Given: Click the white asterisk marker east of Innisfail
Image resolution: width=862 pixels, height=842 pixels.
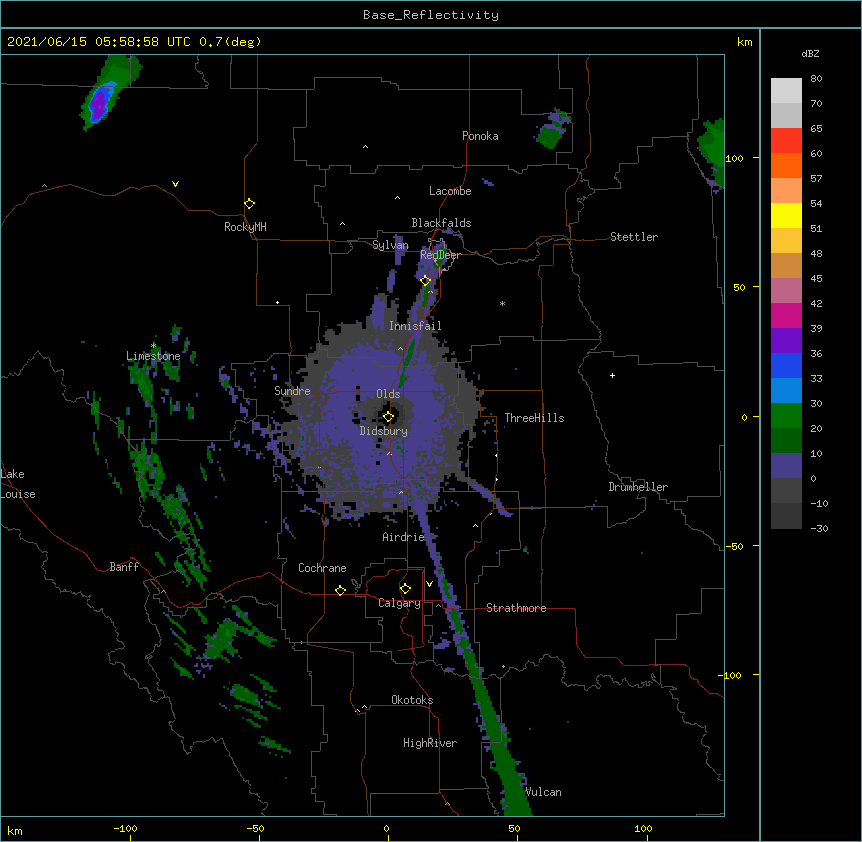Looking at the screenshot, I should [502, 303].
